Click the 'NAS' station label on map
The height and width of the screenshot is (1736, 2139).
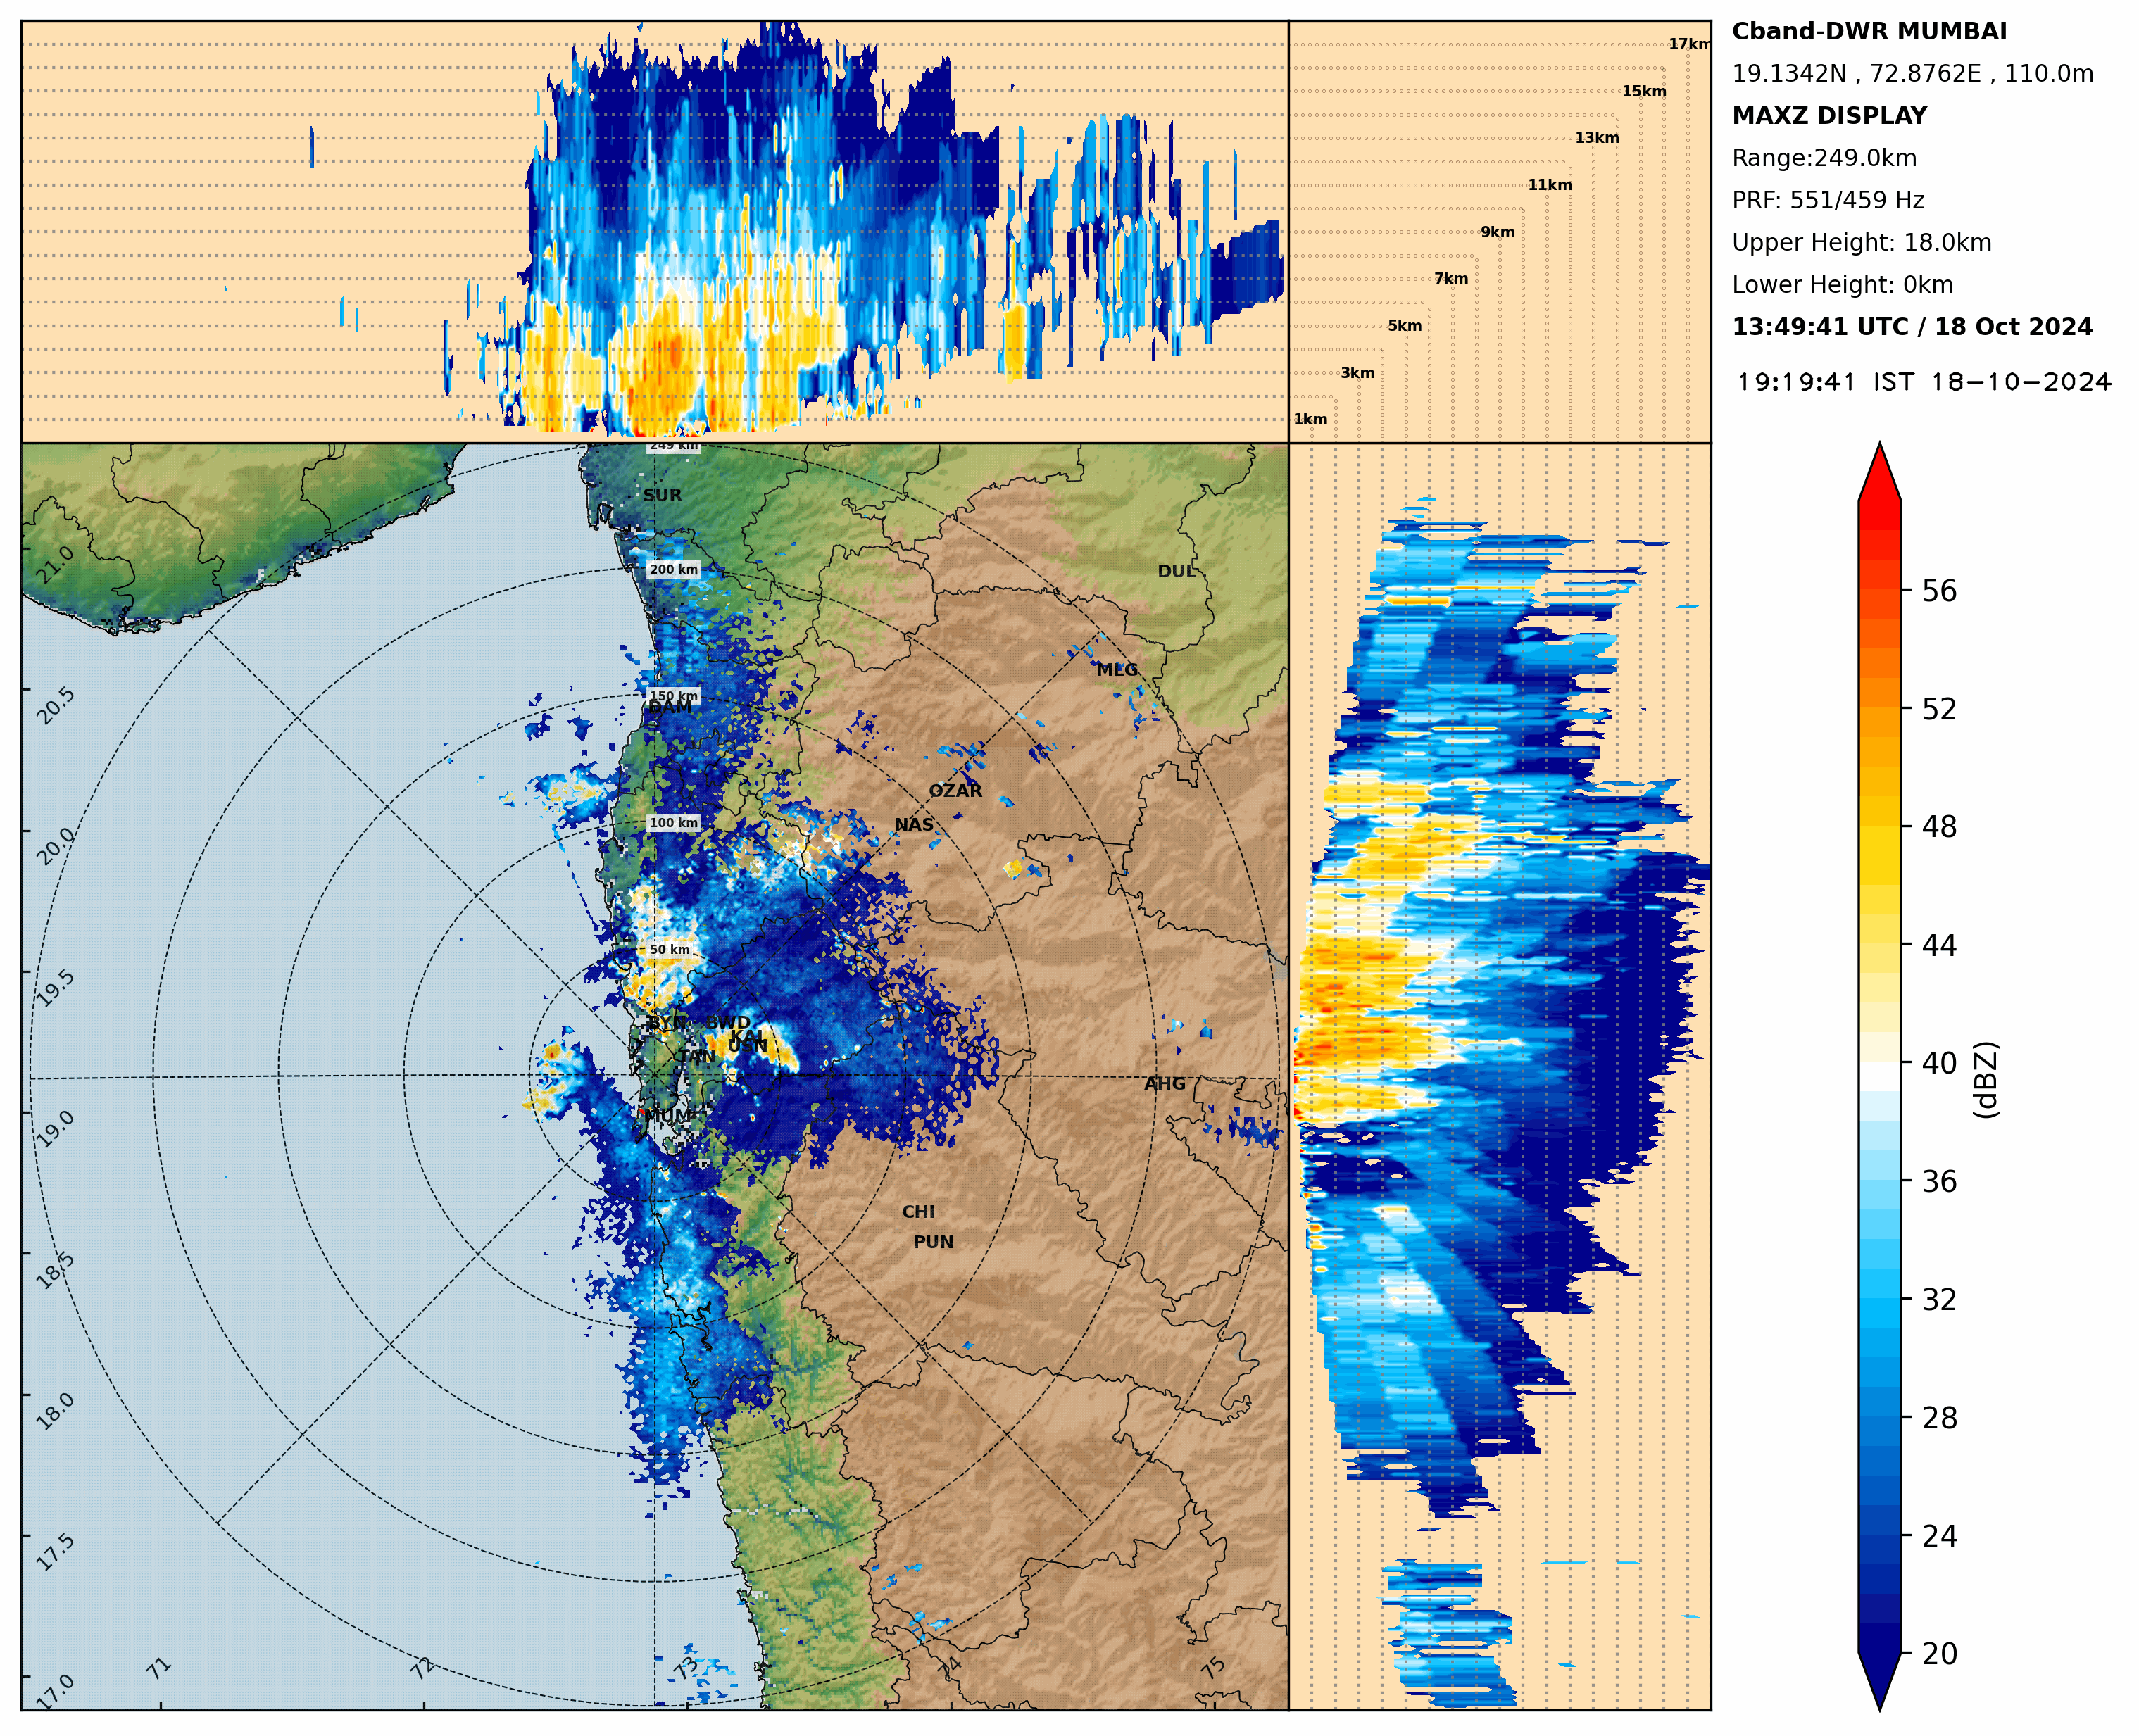(913, 825)
